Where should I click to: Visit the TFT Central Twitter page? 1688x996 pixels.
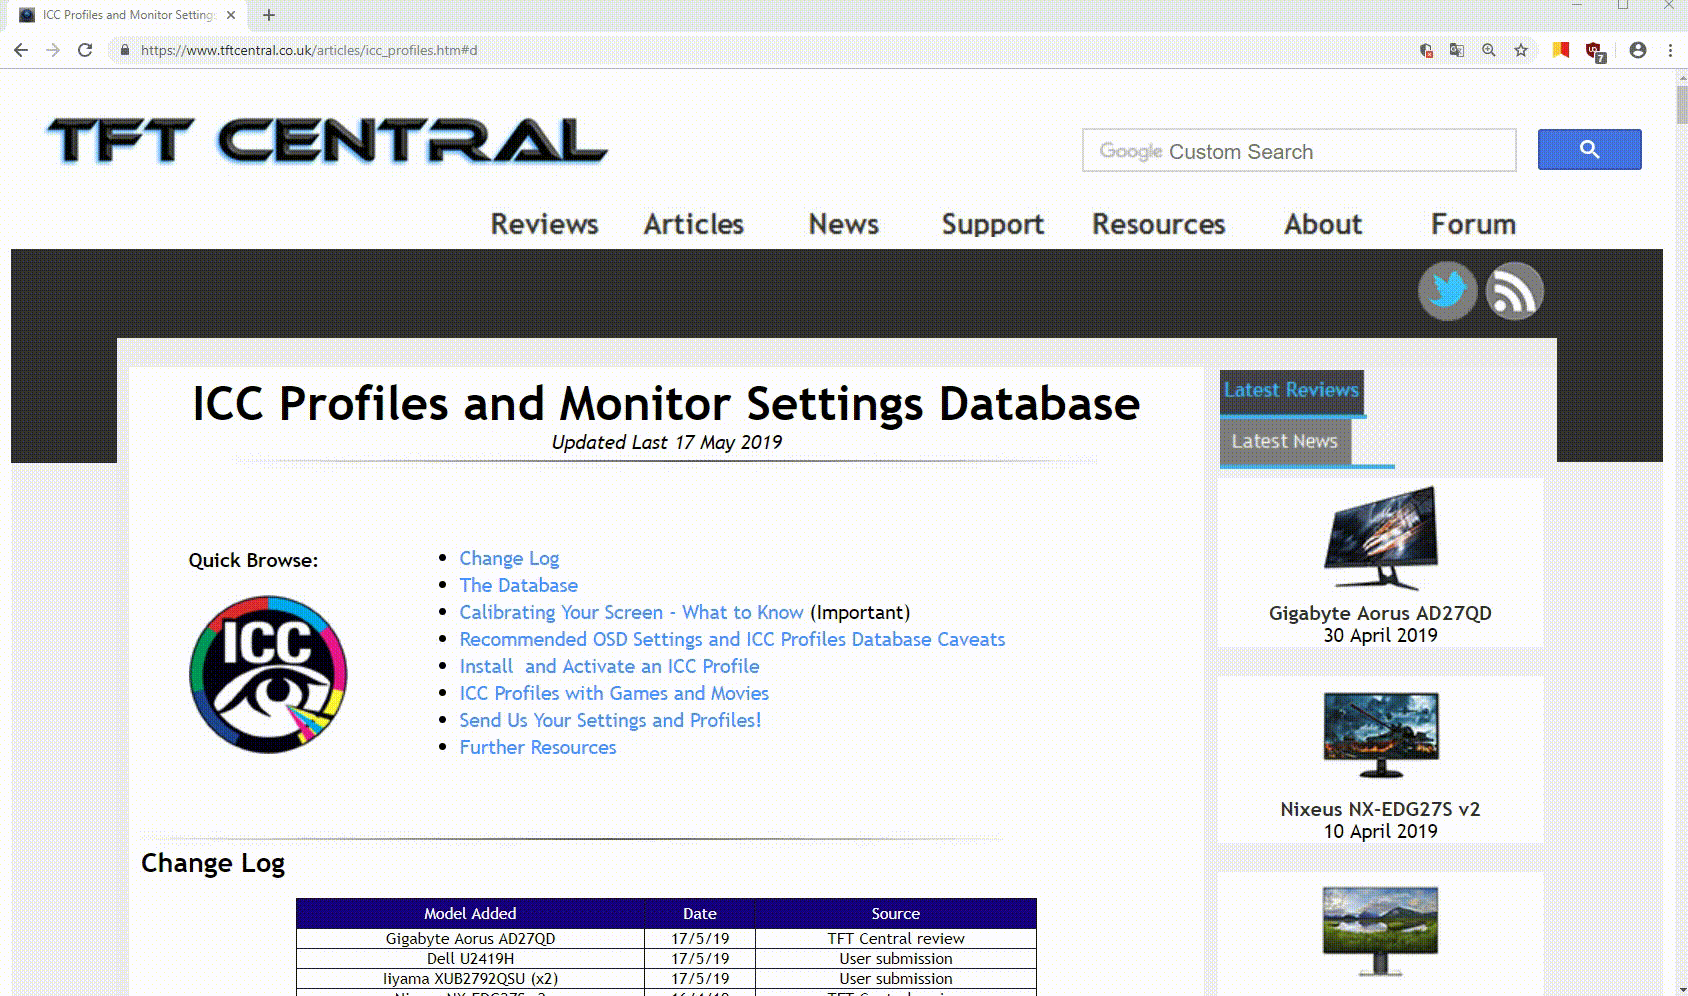1447,291
